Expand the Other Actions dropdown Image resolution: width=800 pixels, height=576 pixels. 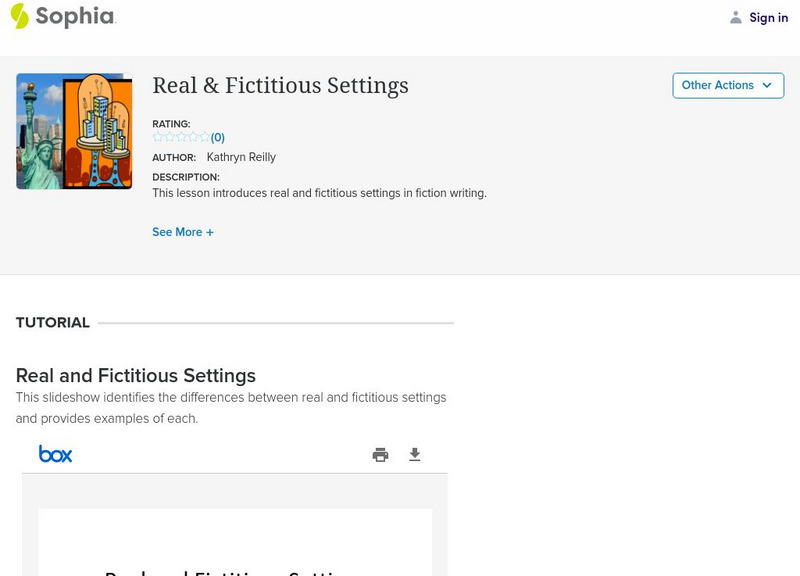pos(727,85)
